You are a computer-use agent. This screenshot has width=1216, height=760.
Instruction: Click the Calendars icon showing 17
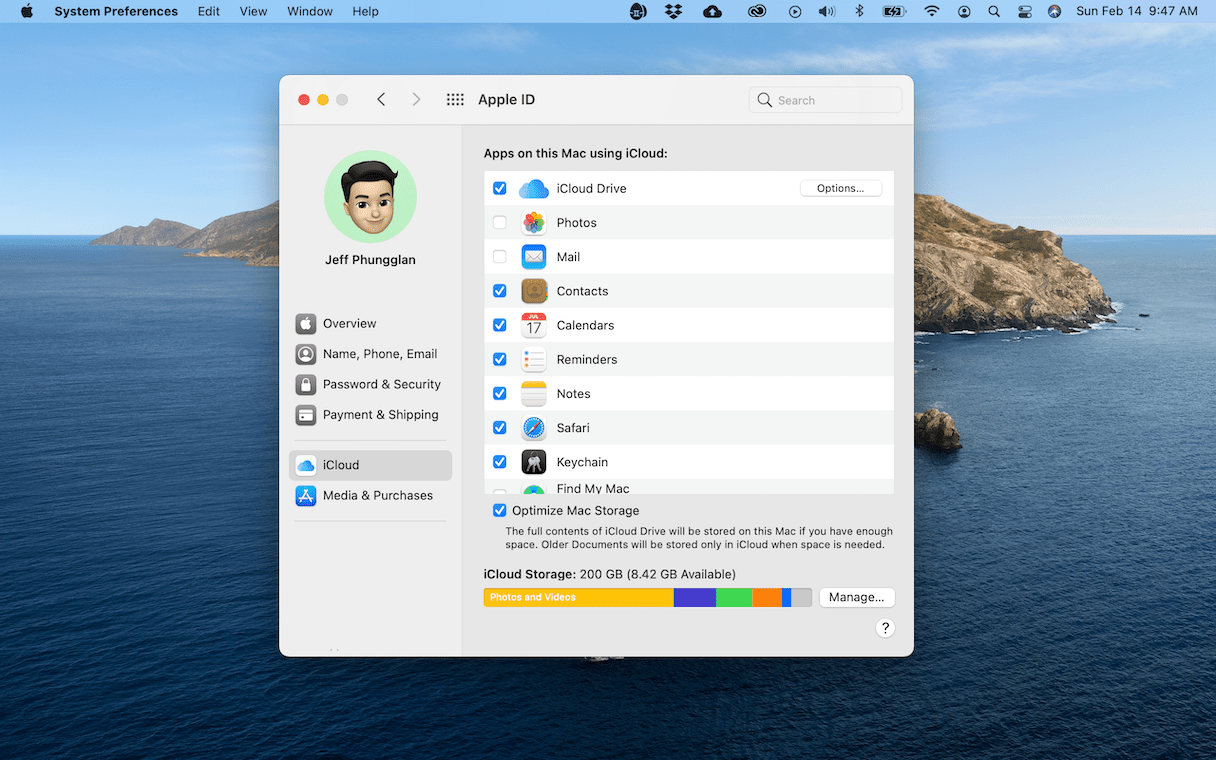pyautogui.click(x=534, y=325)
